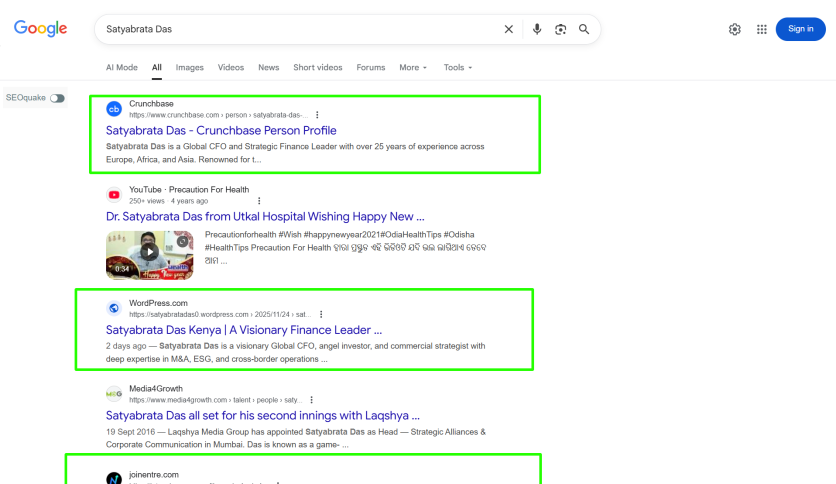Click the Media4Growth favicon
Screen dimensions: 836x484
pyautogui.click(x=114, y=394)
